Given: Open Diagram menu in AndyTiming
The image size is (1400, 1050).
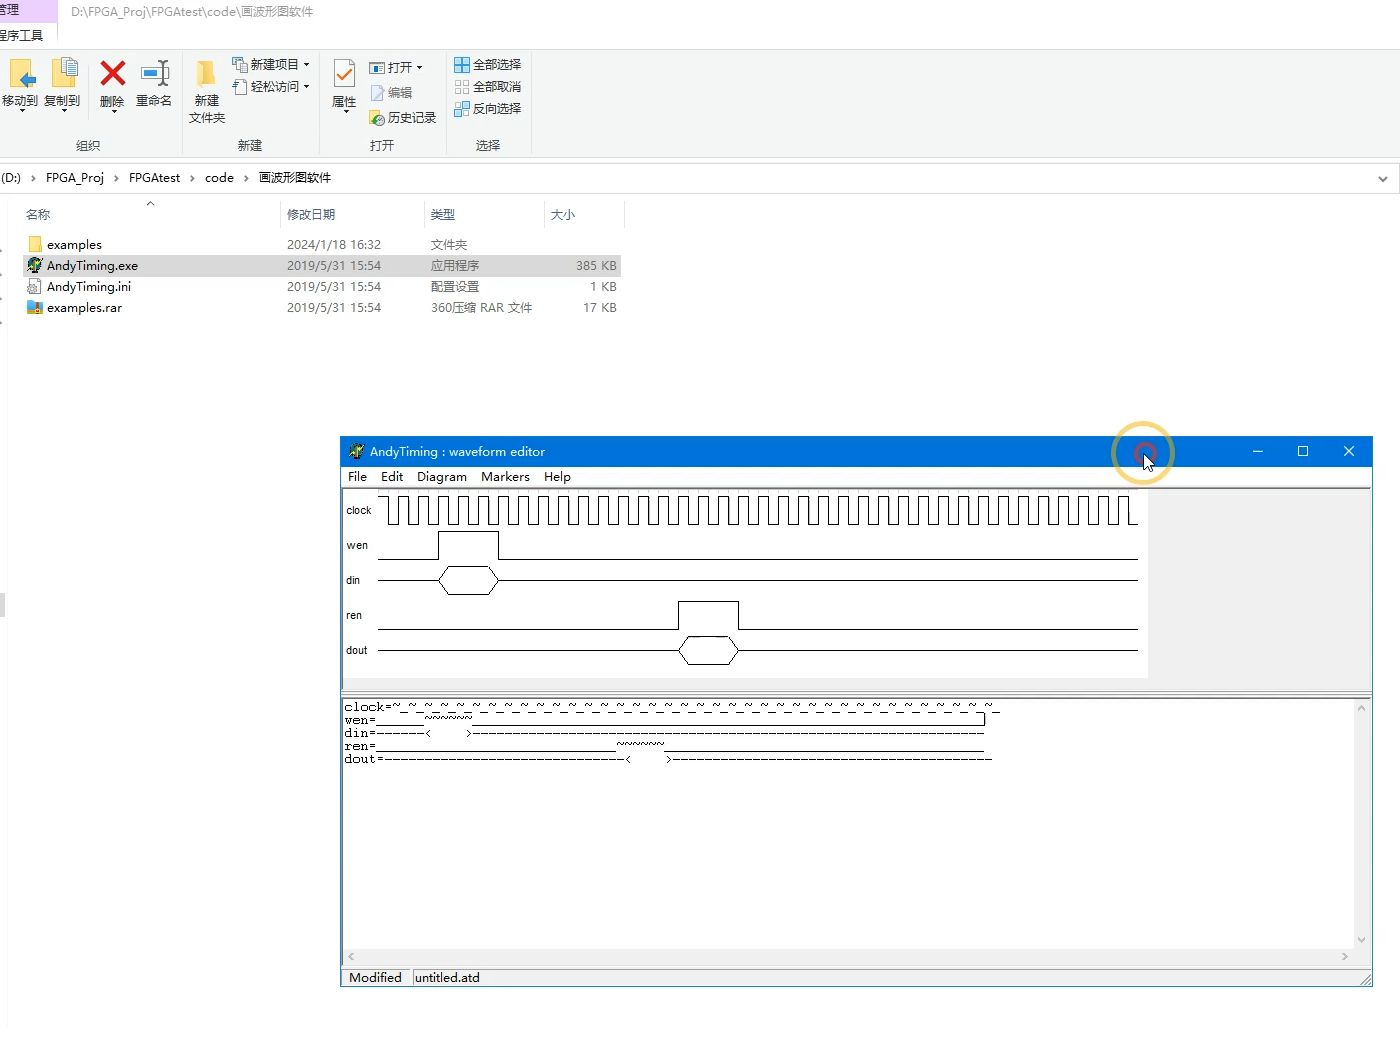Looking at the screenshot, I should pos(442,477).
